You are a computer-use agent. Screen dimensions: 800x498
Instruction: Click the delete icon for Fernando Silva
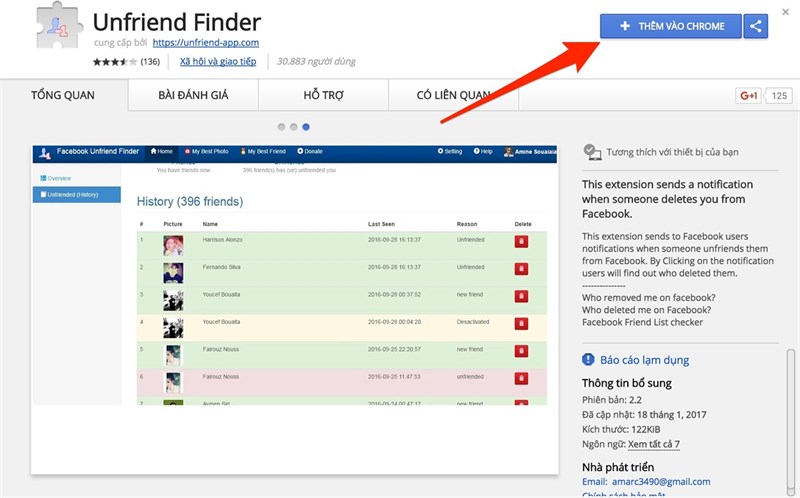click(x=521, y=269)
